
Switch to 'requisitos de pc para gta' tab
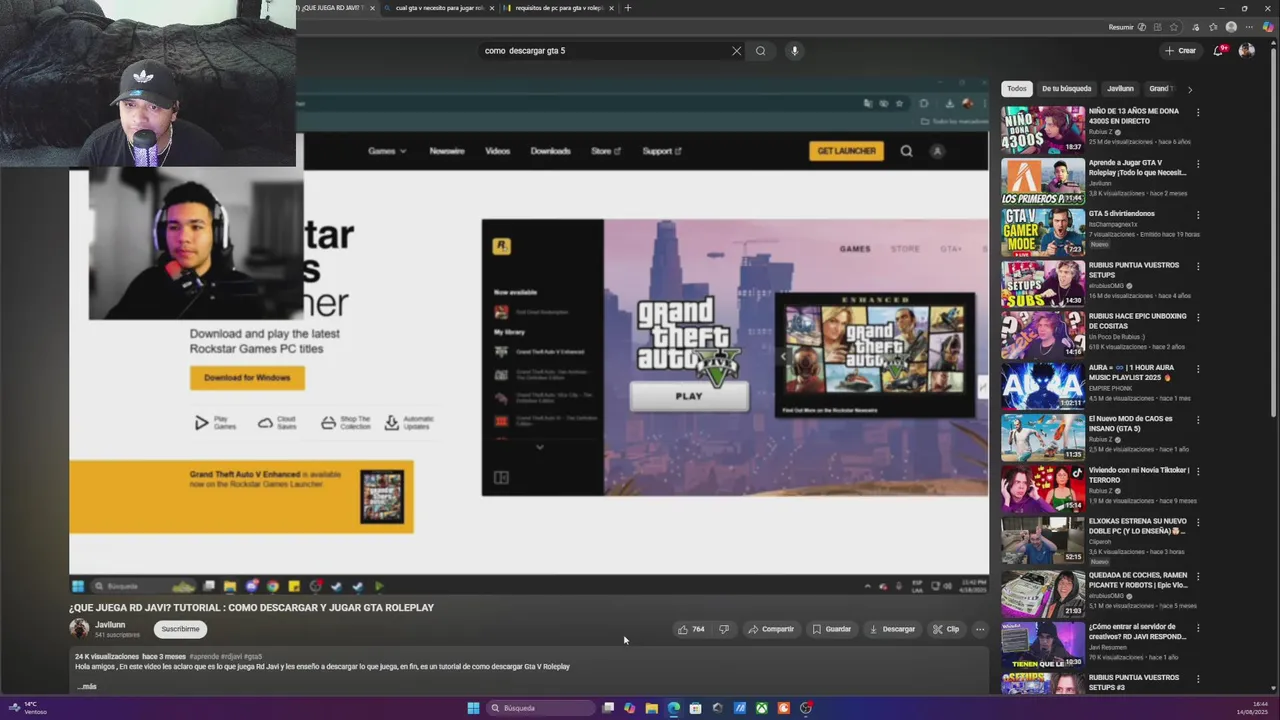(558, 8)
